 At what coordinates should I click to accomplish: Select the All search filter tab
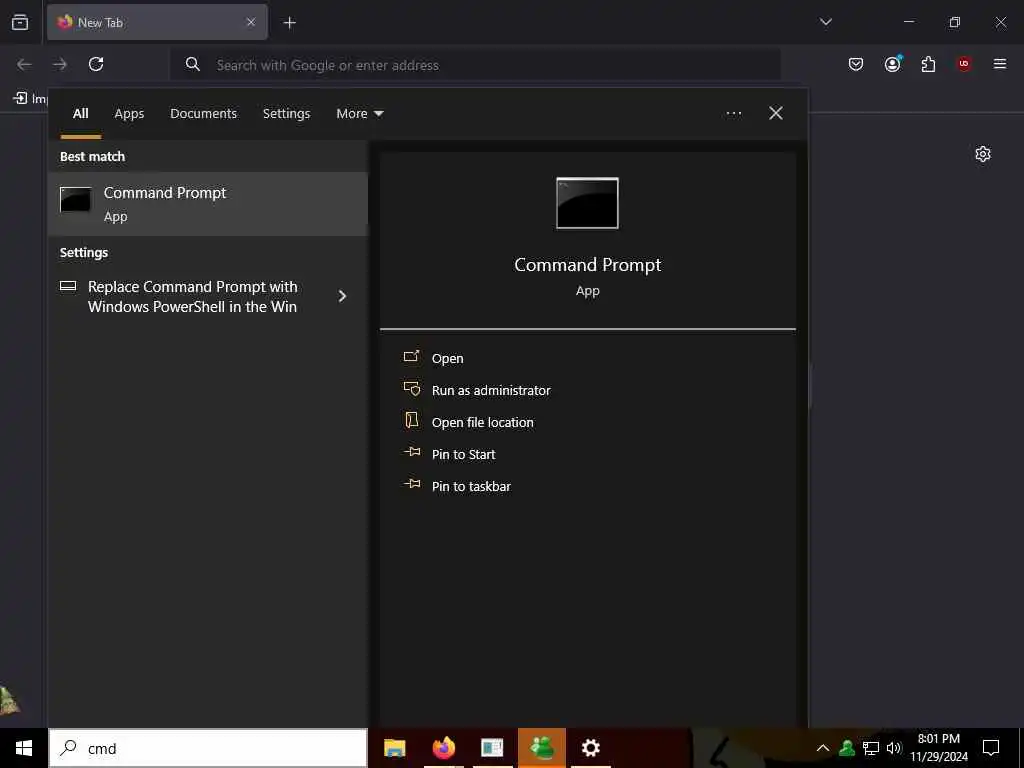point(80,114)
